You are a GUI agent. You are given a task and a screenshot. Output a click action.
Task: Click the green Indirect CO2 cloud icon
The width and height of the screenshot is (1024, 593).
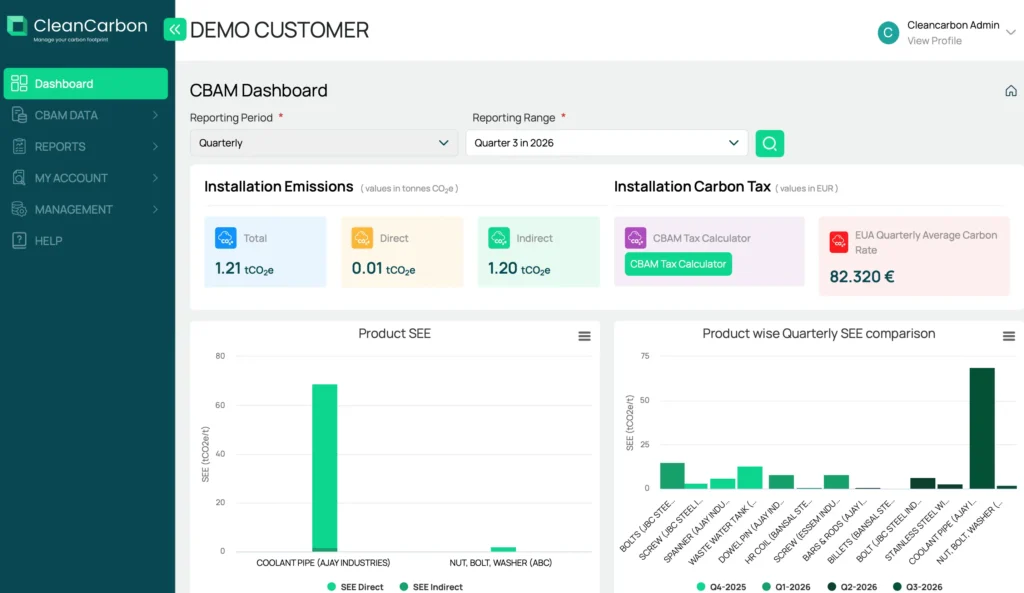pyautogui.click(x=498, y=238)
